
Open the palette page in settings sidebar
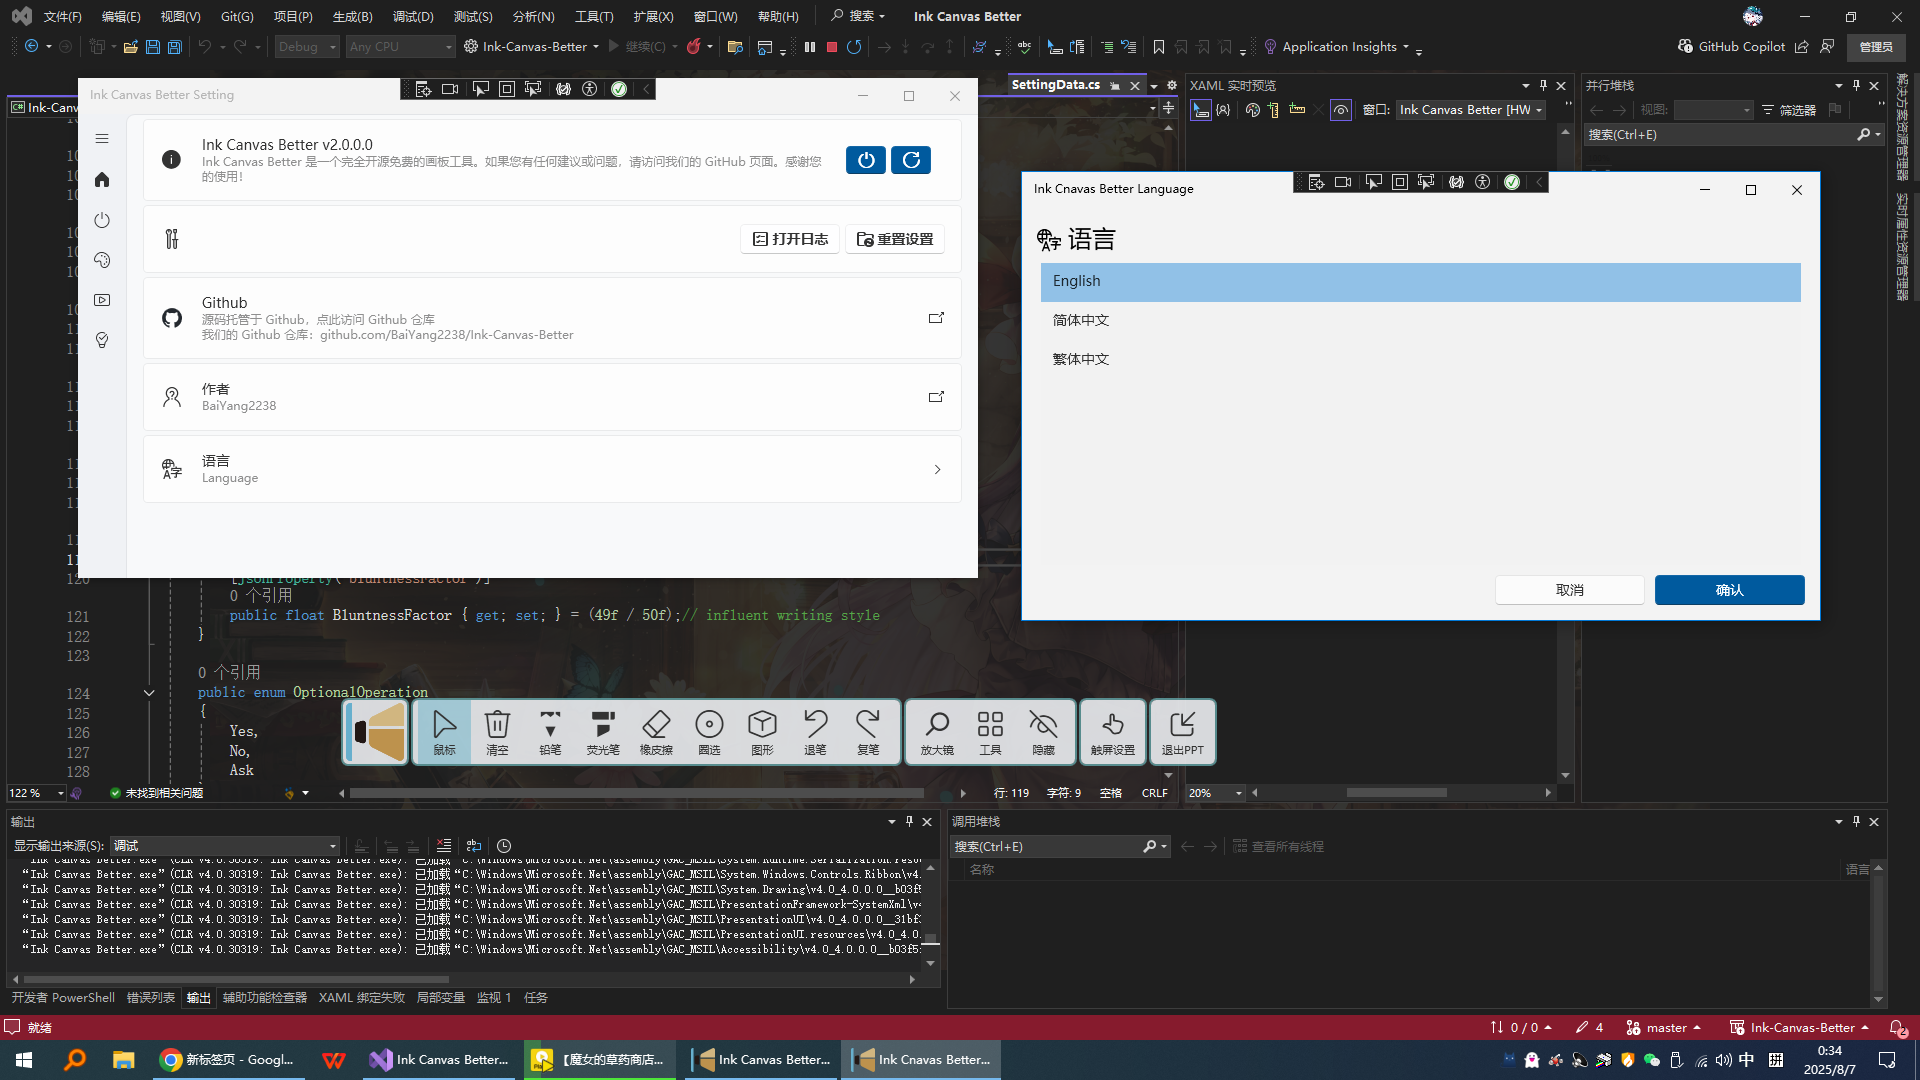tap(102, 260)
